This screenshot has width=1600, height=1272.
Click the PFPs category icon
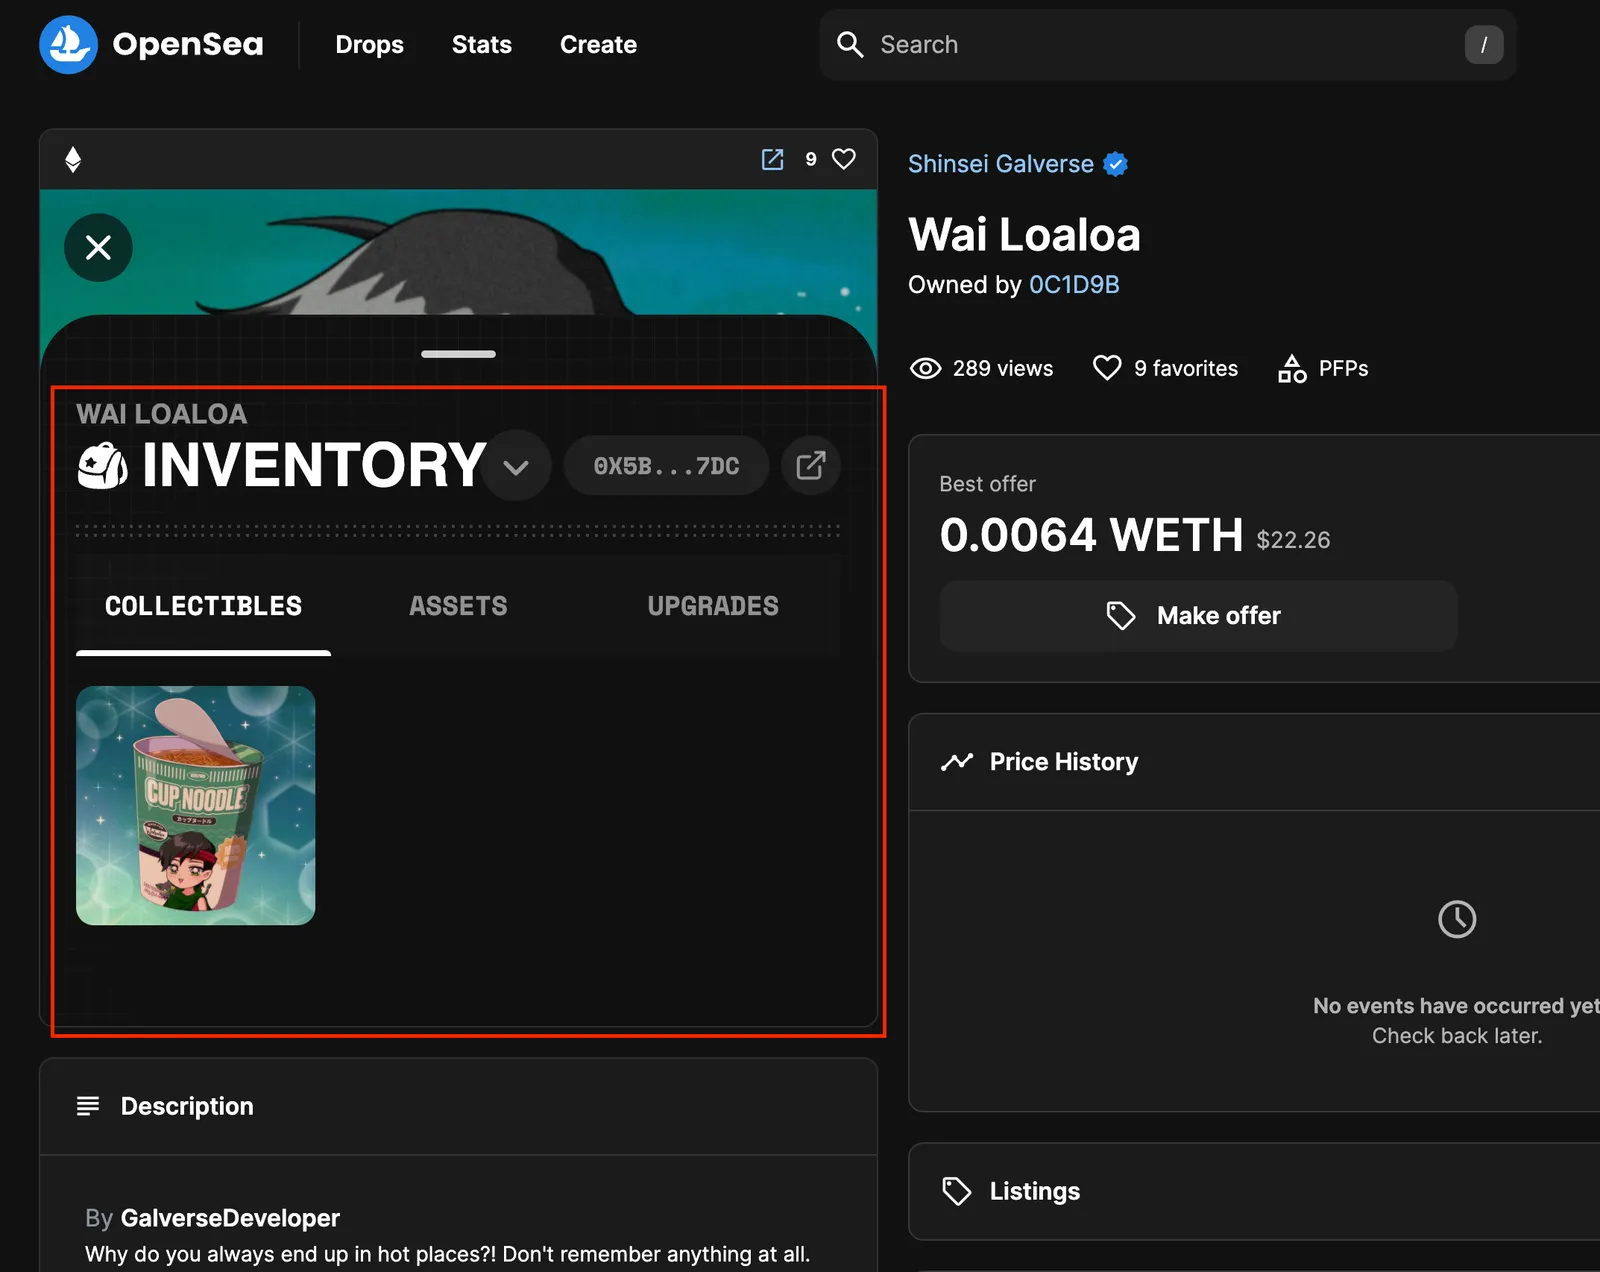coord(1292,369)
